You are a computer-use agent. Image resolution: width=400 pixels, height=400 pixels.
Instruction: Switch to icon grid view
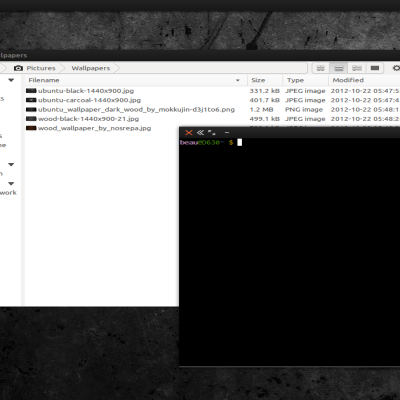tap(321, 68)
